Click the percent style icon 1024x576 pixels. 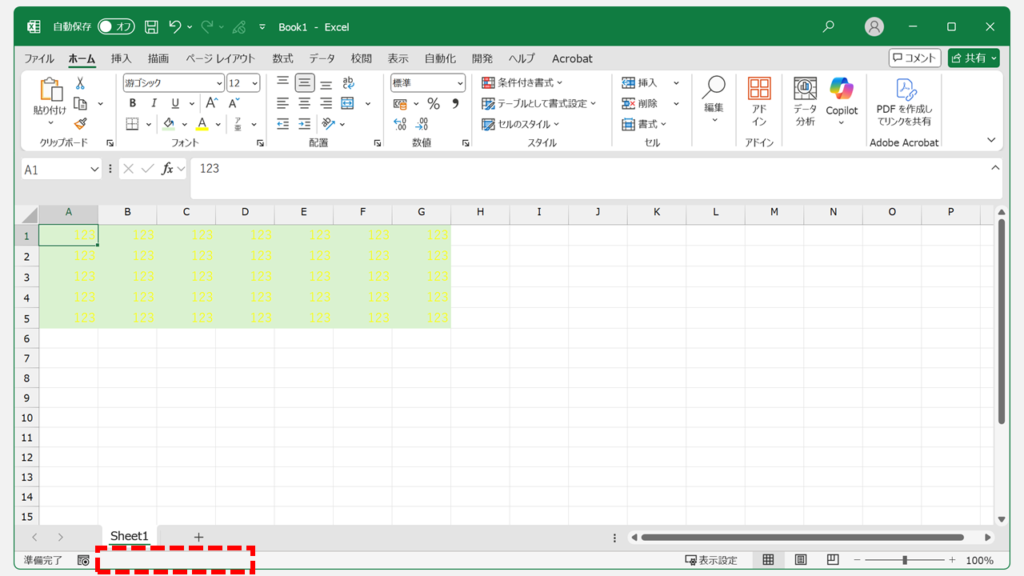pos(433,104)
